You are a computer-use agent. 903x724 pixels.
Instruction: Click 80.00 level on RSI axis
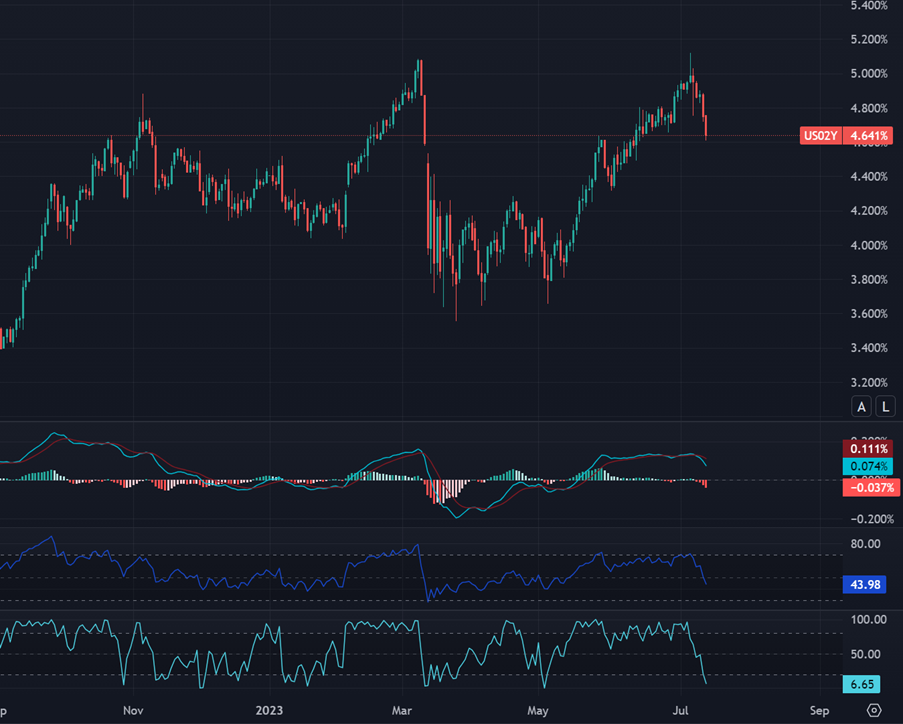click(x=866, y=544)
